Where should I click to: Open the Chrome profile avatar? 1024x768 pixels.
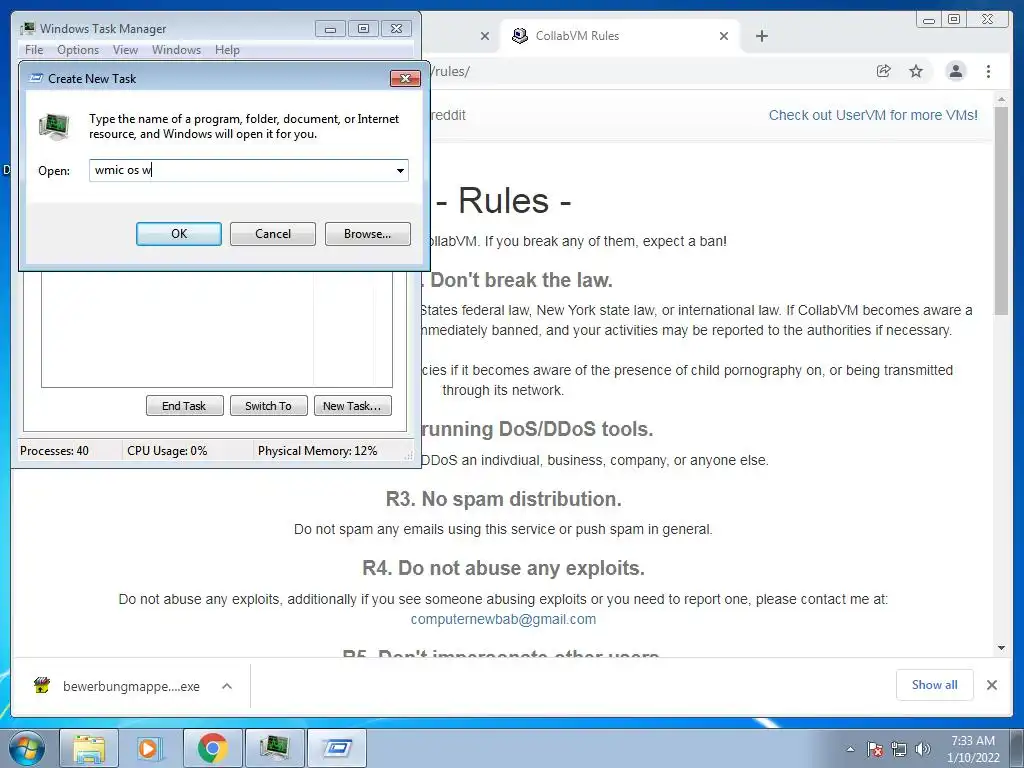point(955,71)
